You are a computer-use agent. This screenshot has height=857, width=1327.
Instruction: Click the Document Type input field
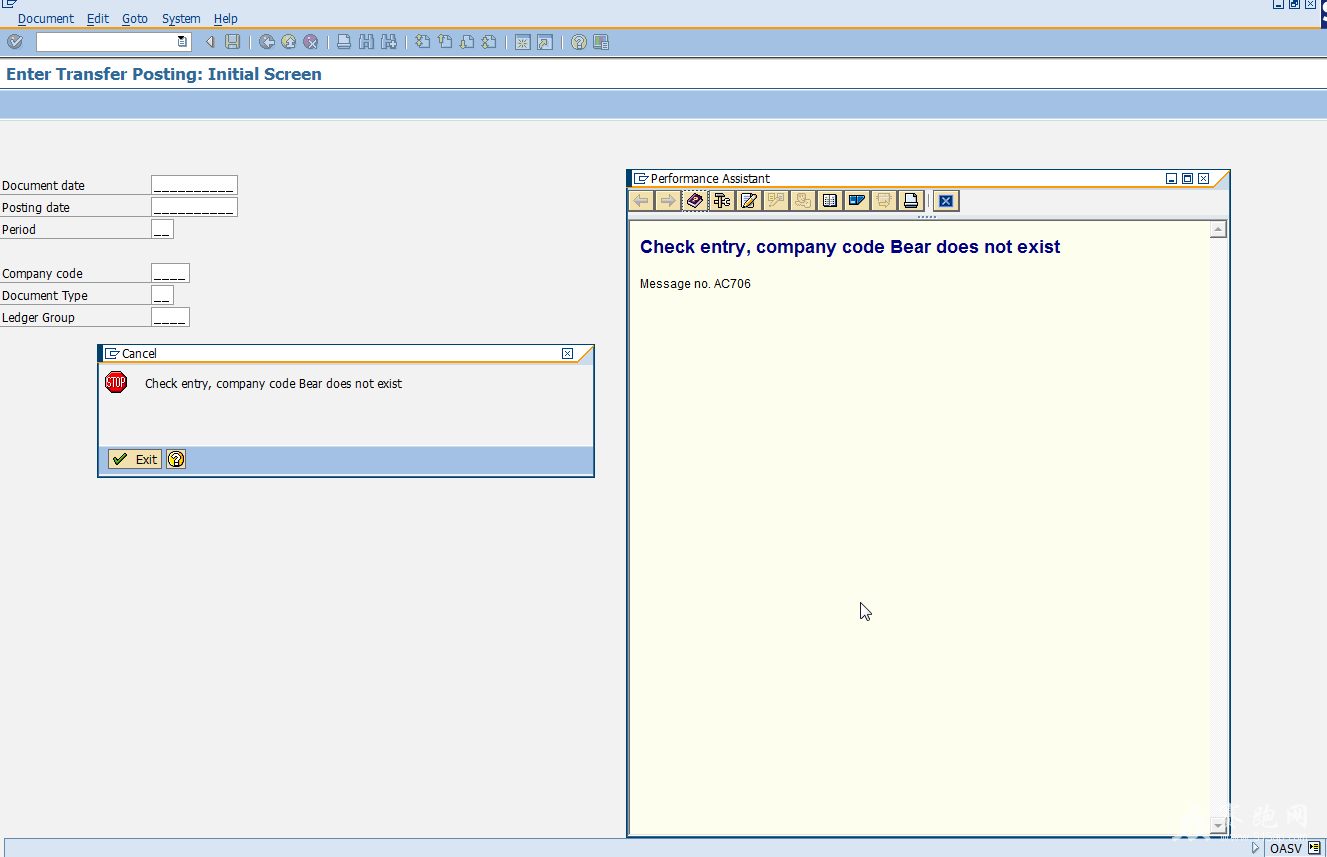(162, 295)
